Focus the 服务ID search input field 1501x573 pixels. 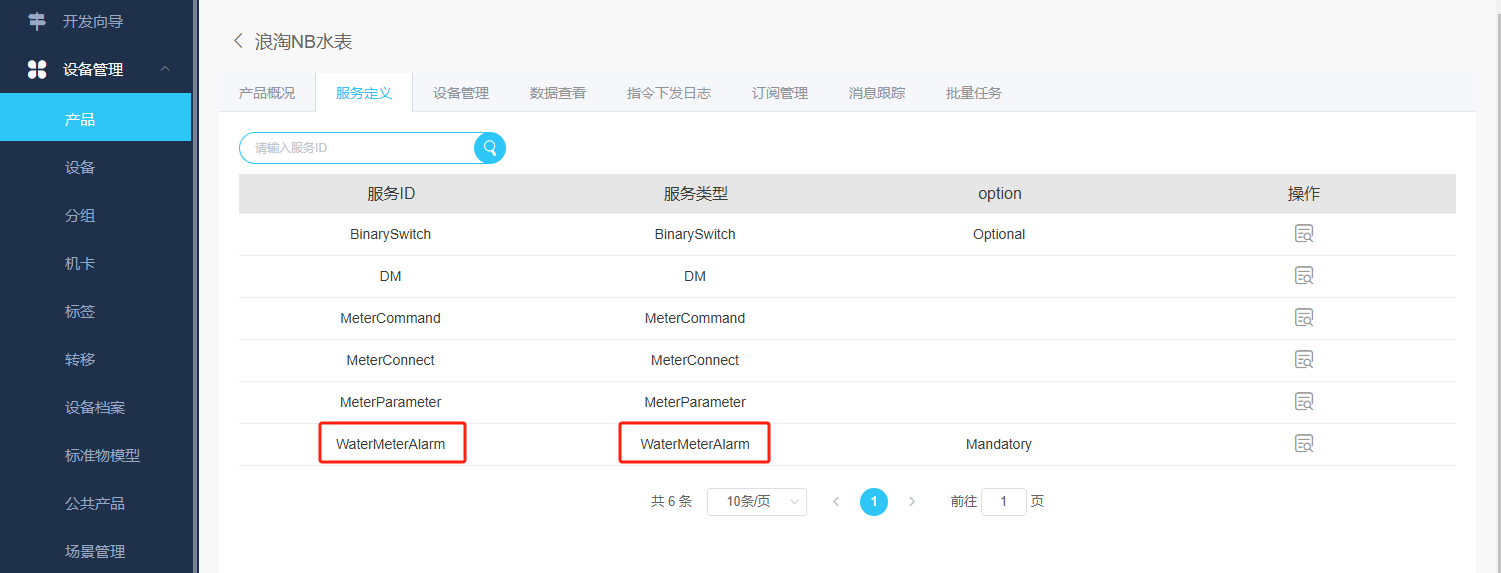[x=356, y=148]
